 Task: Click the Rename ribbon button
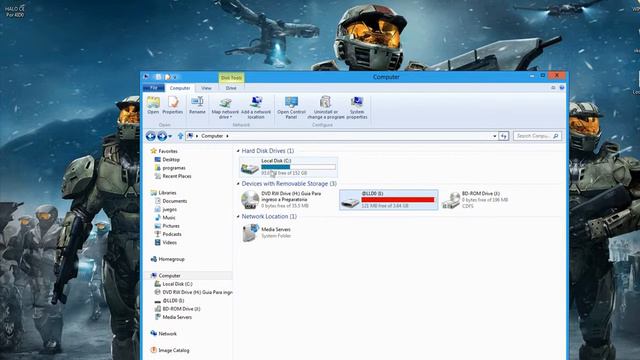tap(197, 105)
